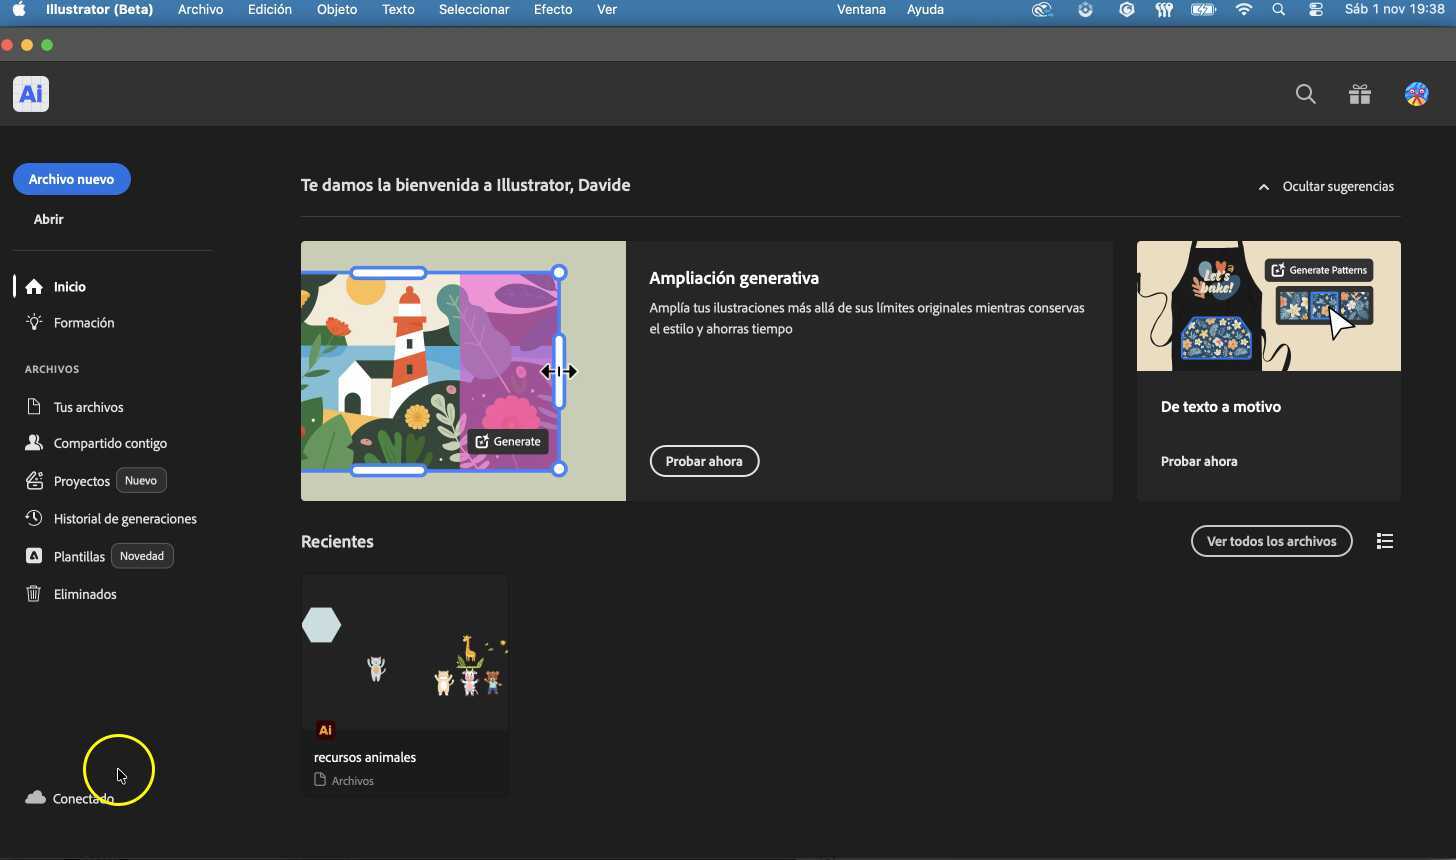Open Historial de generaciones
Viewport: 1456px width, 860px height.
(124, 518)
